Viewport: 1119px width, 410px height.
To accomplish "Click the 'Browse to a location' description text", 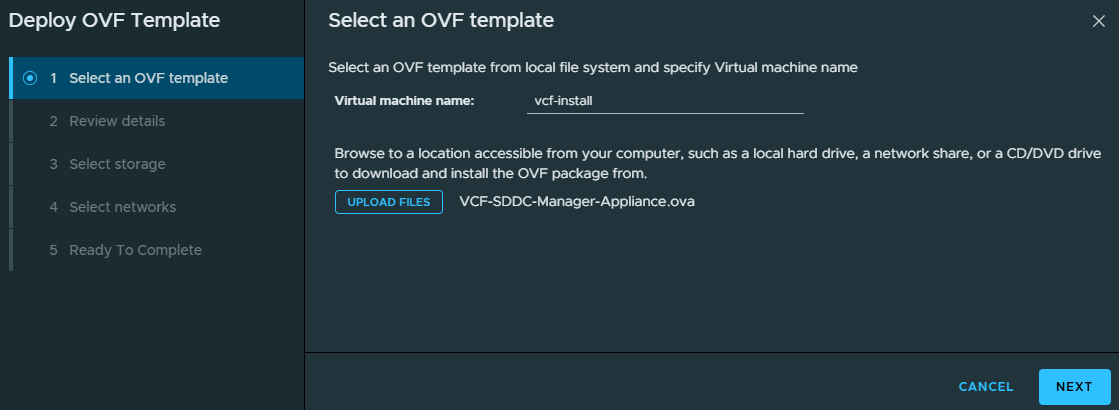I will pos(718,163).
